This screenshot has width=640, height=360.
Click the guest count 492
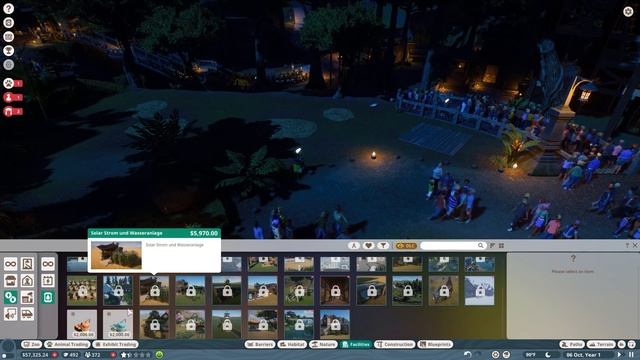(x=73, y=355)
